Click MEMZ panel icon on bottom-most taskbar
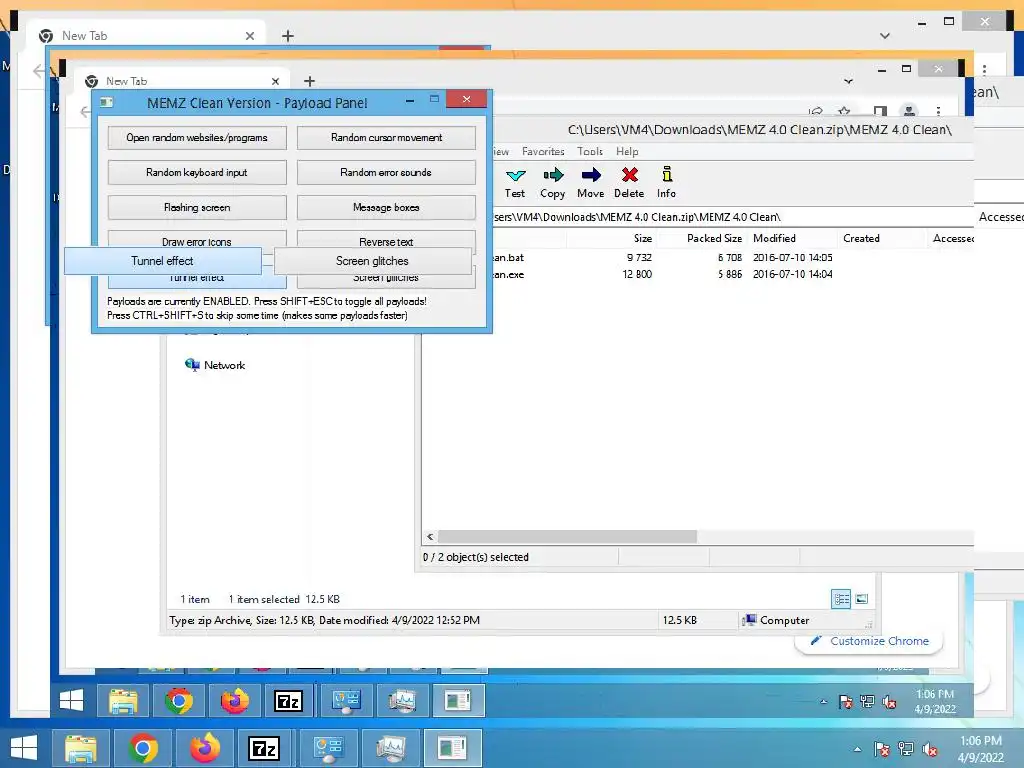The width and height of the screenshot is (1024, 768). click(x=453, y=748)
